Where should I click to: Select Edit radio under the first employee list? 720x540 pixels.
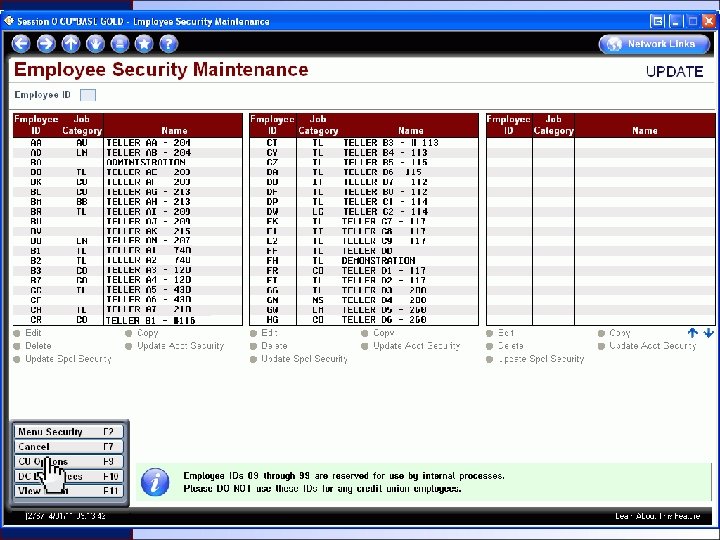click(17, 333)
